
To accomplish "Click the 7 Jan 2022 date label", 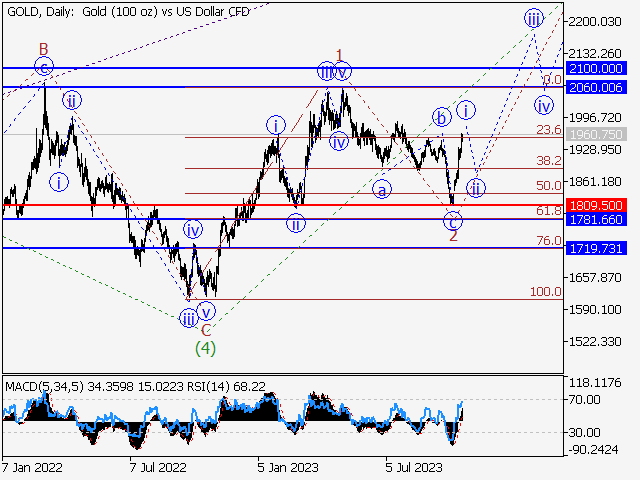I will click(x=32, y=467).
